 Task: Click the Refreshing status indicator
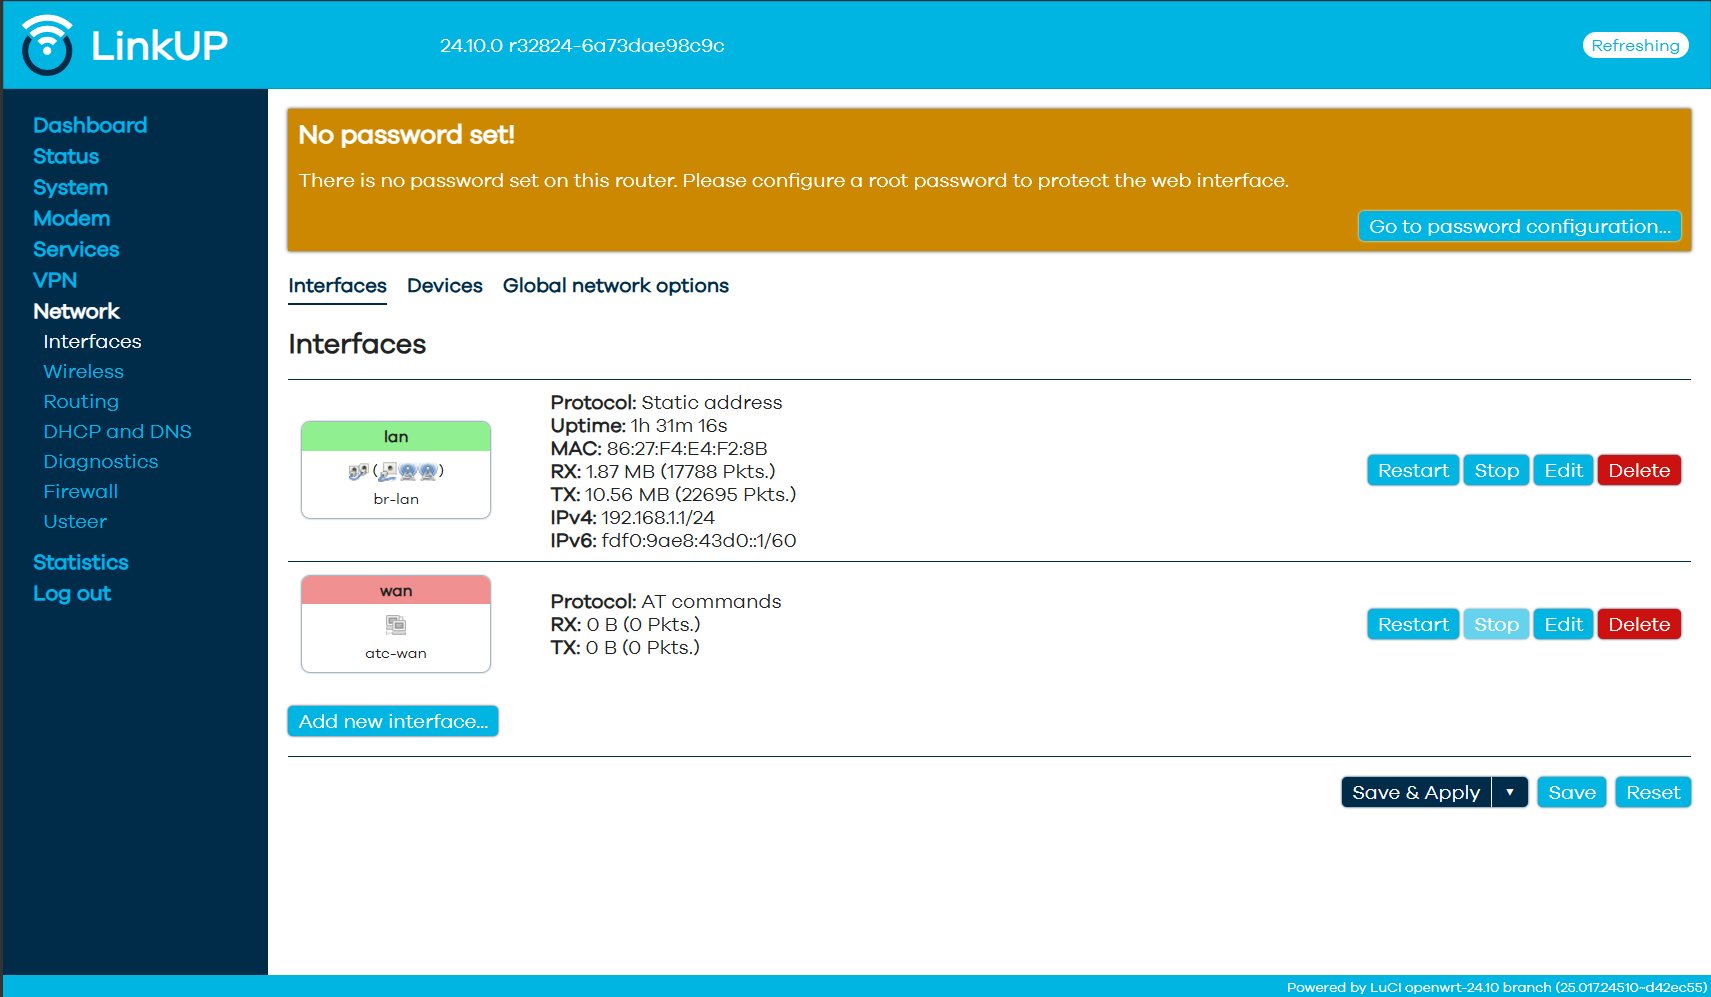(1634, 46)
